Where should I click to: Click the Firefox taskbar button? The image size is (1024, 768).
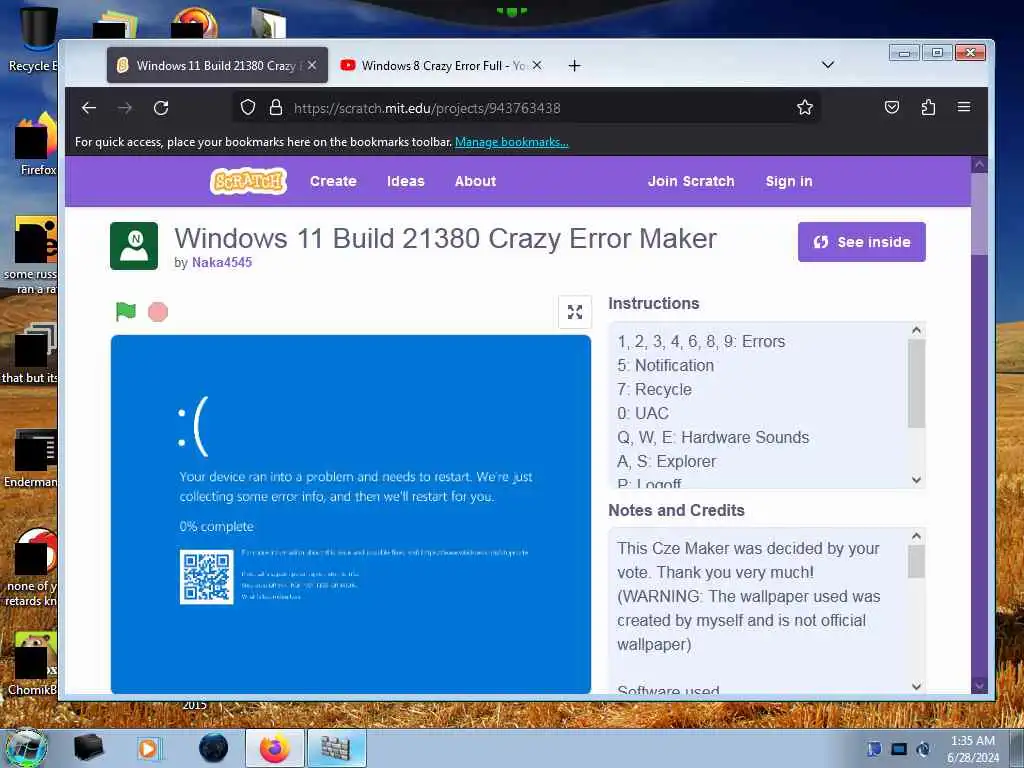click(275, 748)
